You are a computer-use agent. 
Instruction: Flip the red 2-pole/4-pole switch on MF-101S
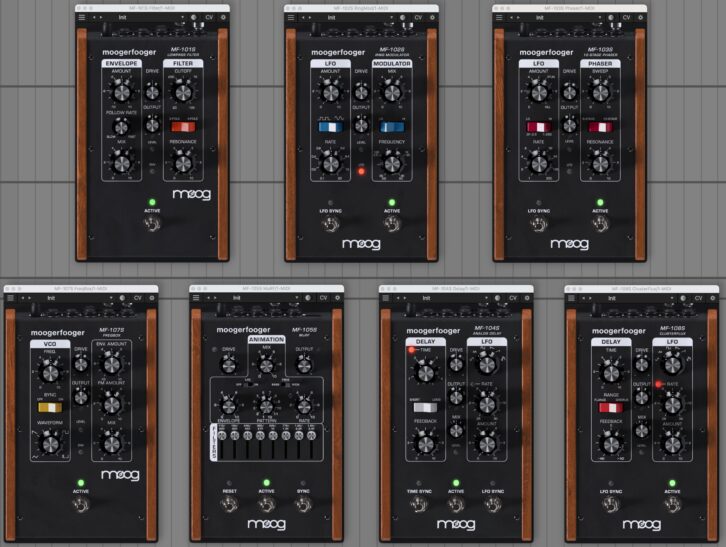pyautogui.click(x=183, y=126)
